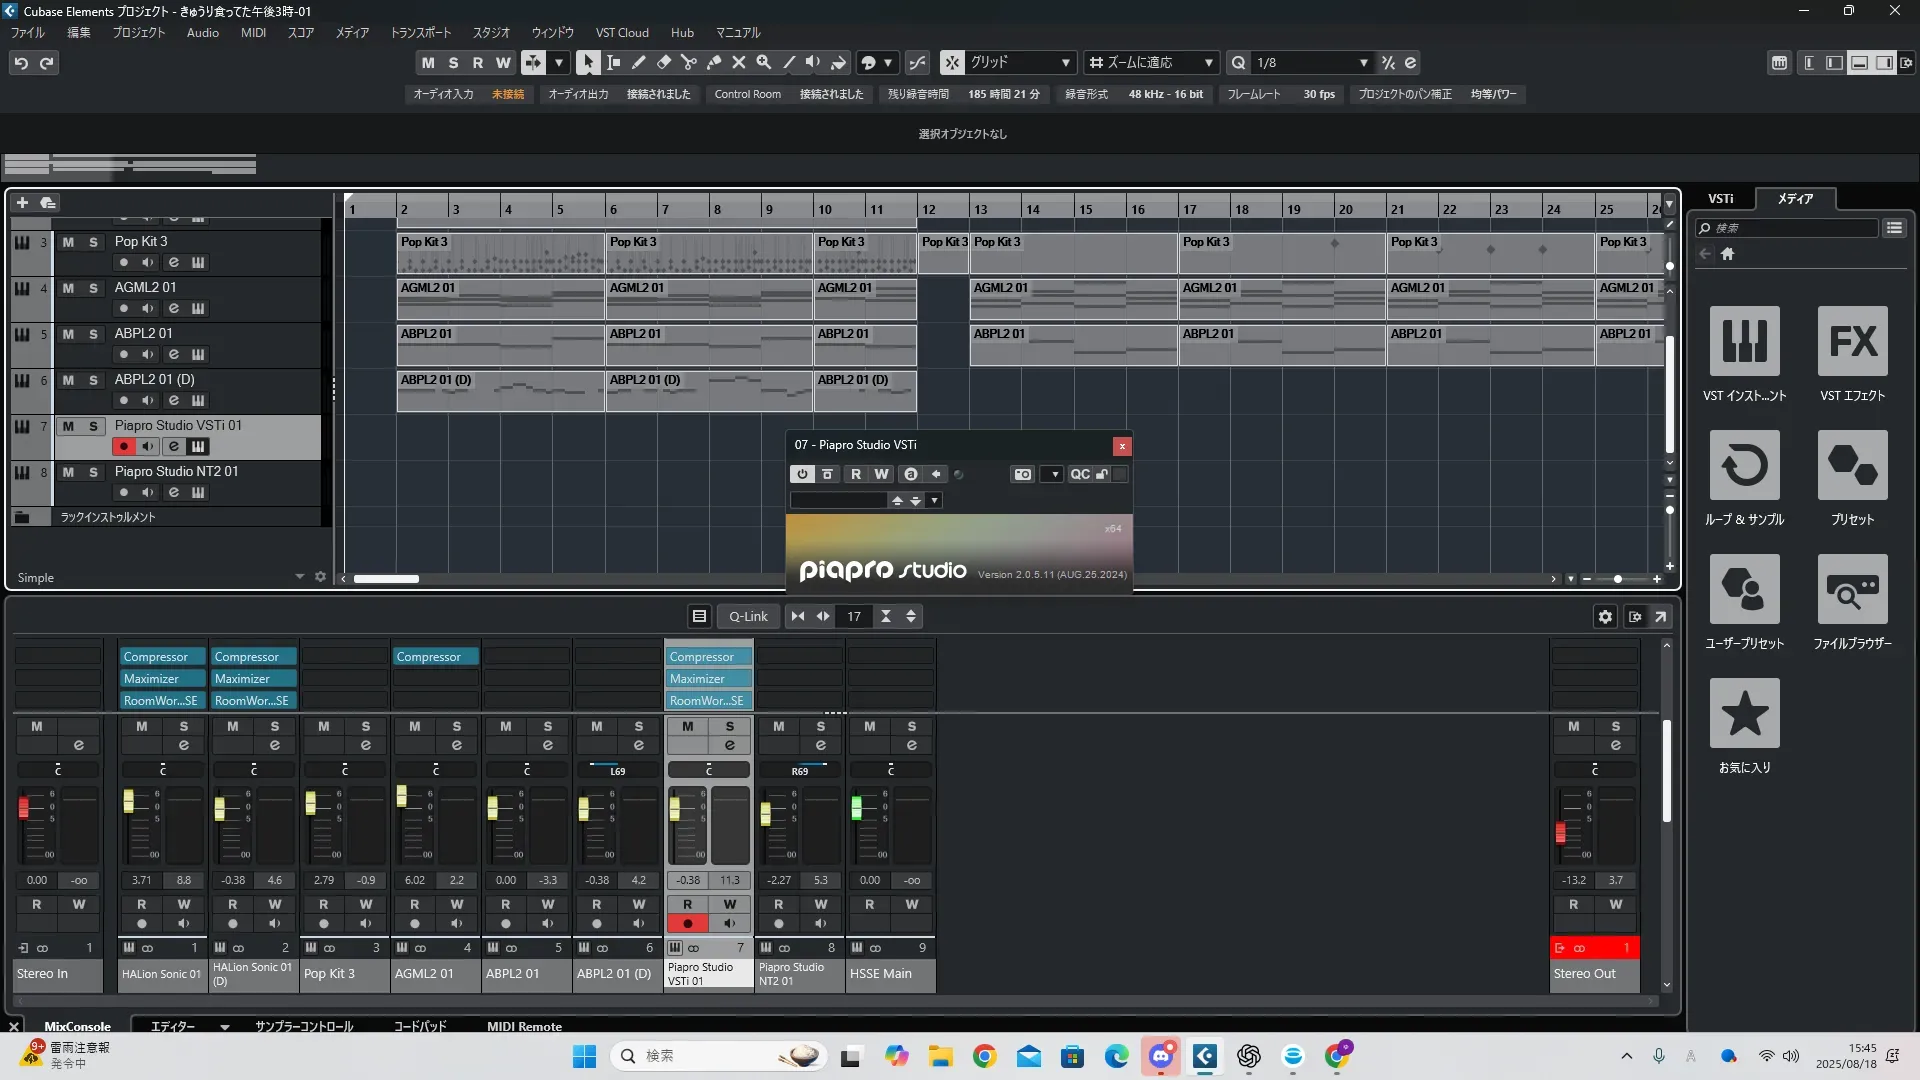Solo the AGML2 01 track
1920x1080 pixels.
[93, 288]
